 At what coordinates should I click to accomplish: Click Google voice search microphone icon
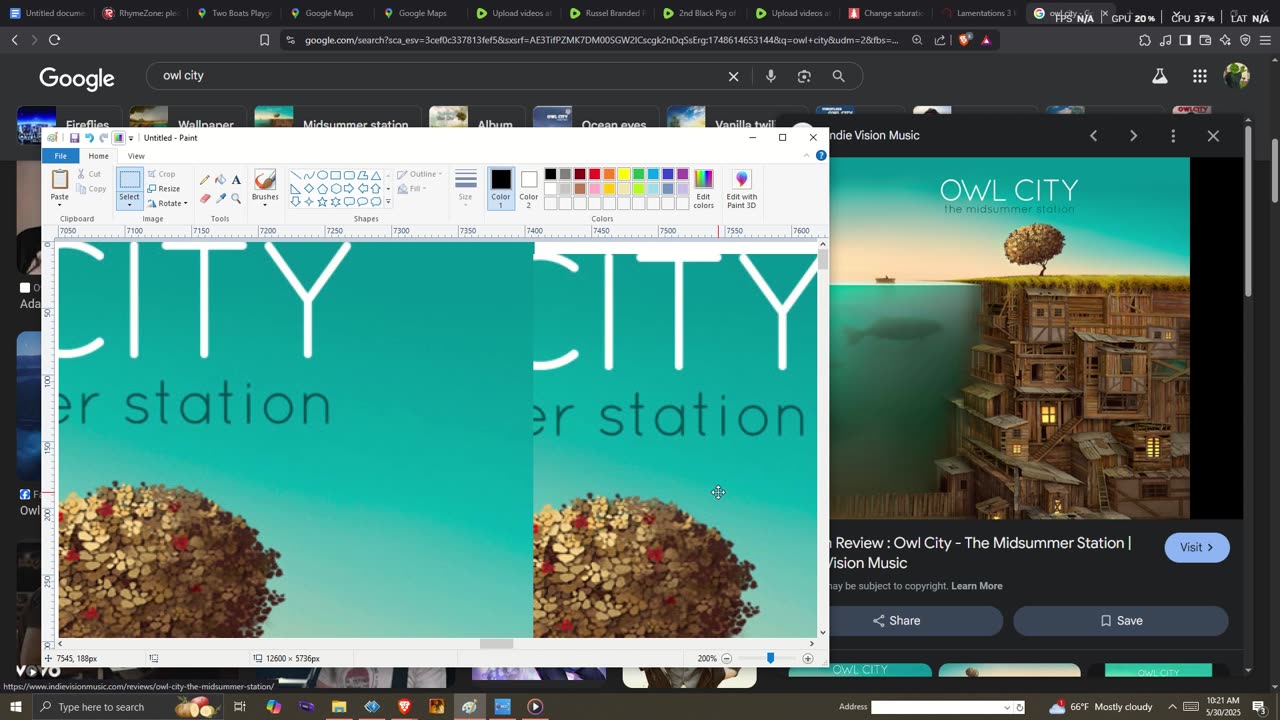tap(770, 76)
